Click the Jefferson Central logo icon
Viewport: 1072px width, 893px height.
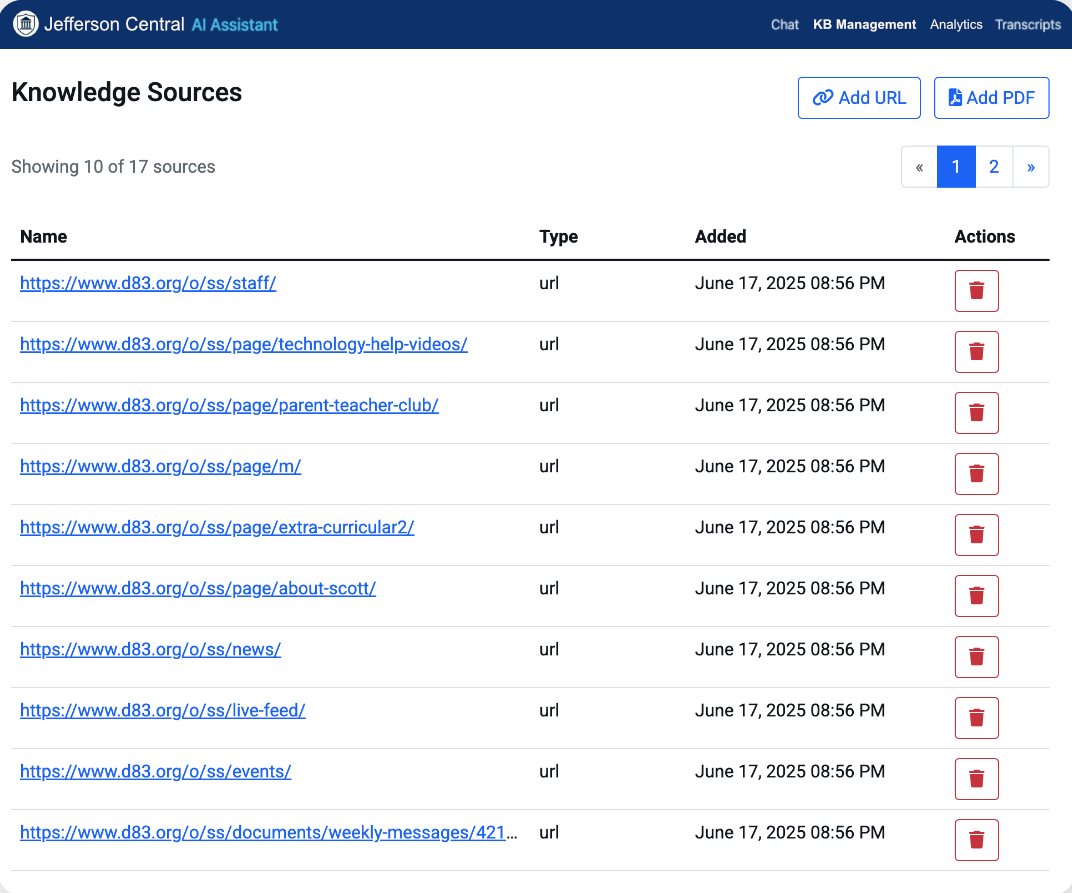(26, 24)
